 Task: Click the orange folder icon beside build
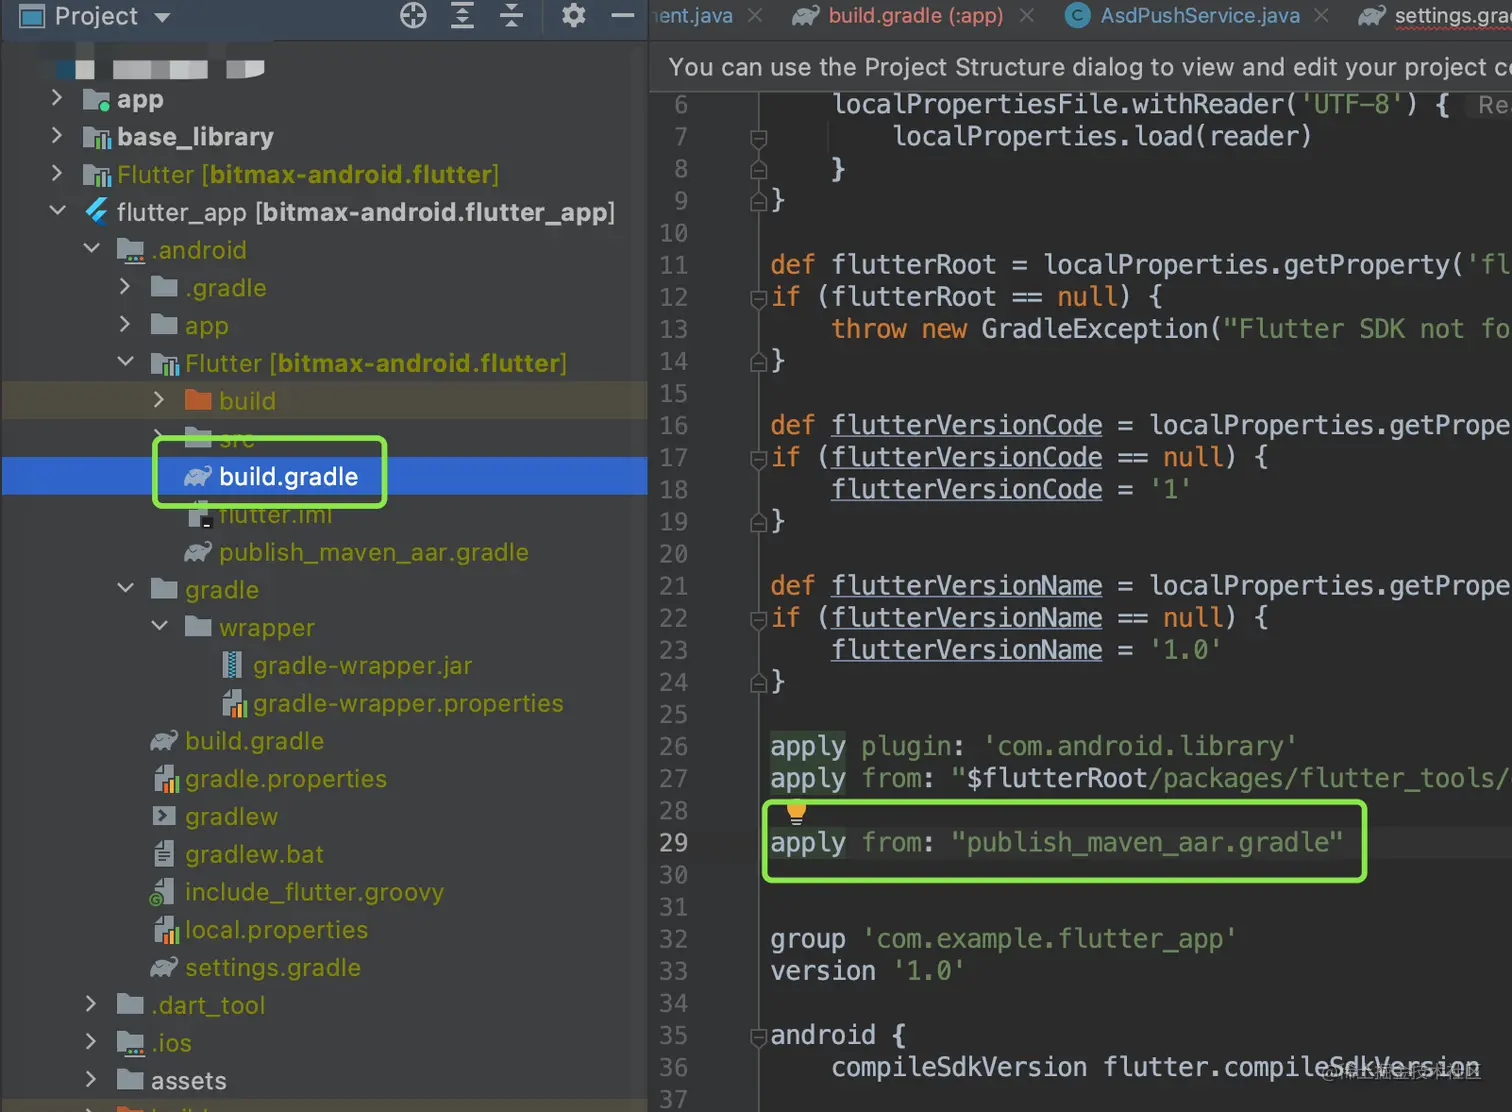pyautogui.click(x=198, y=400)
